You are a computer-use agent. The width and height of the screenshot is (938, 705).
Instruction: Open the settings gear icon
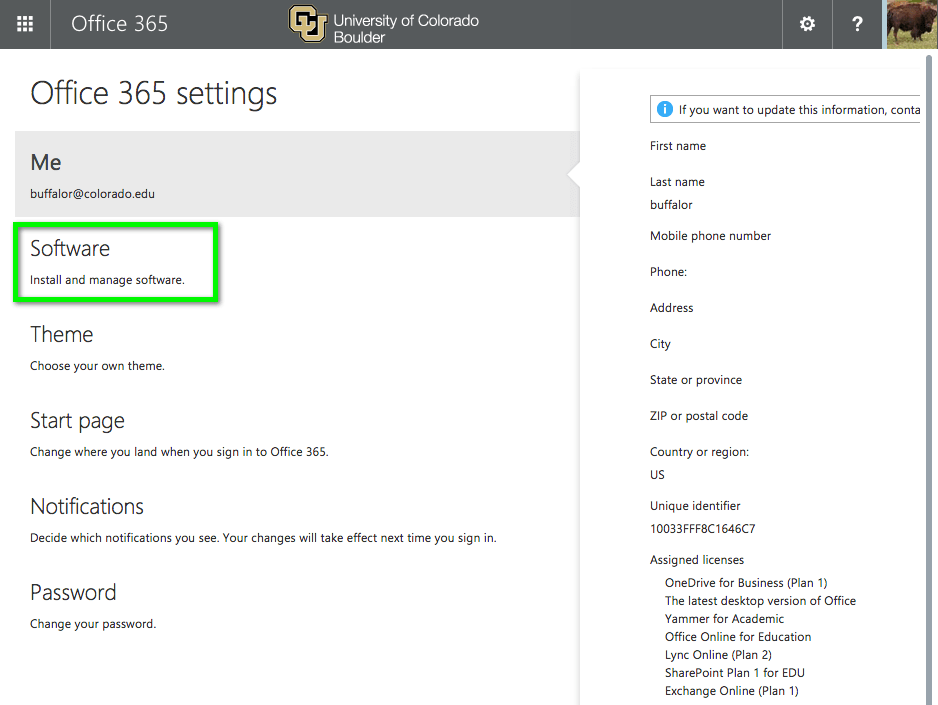807,24
